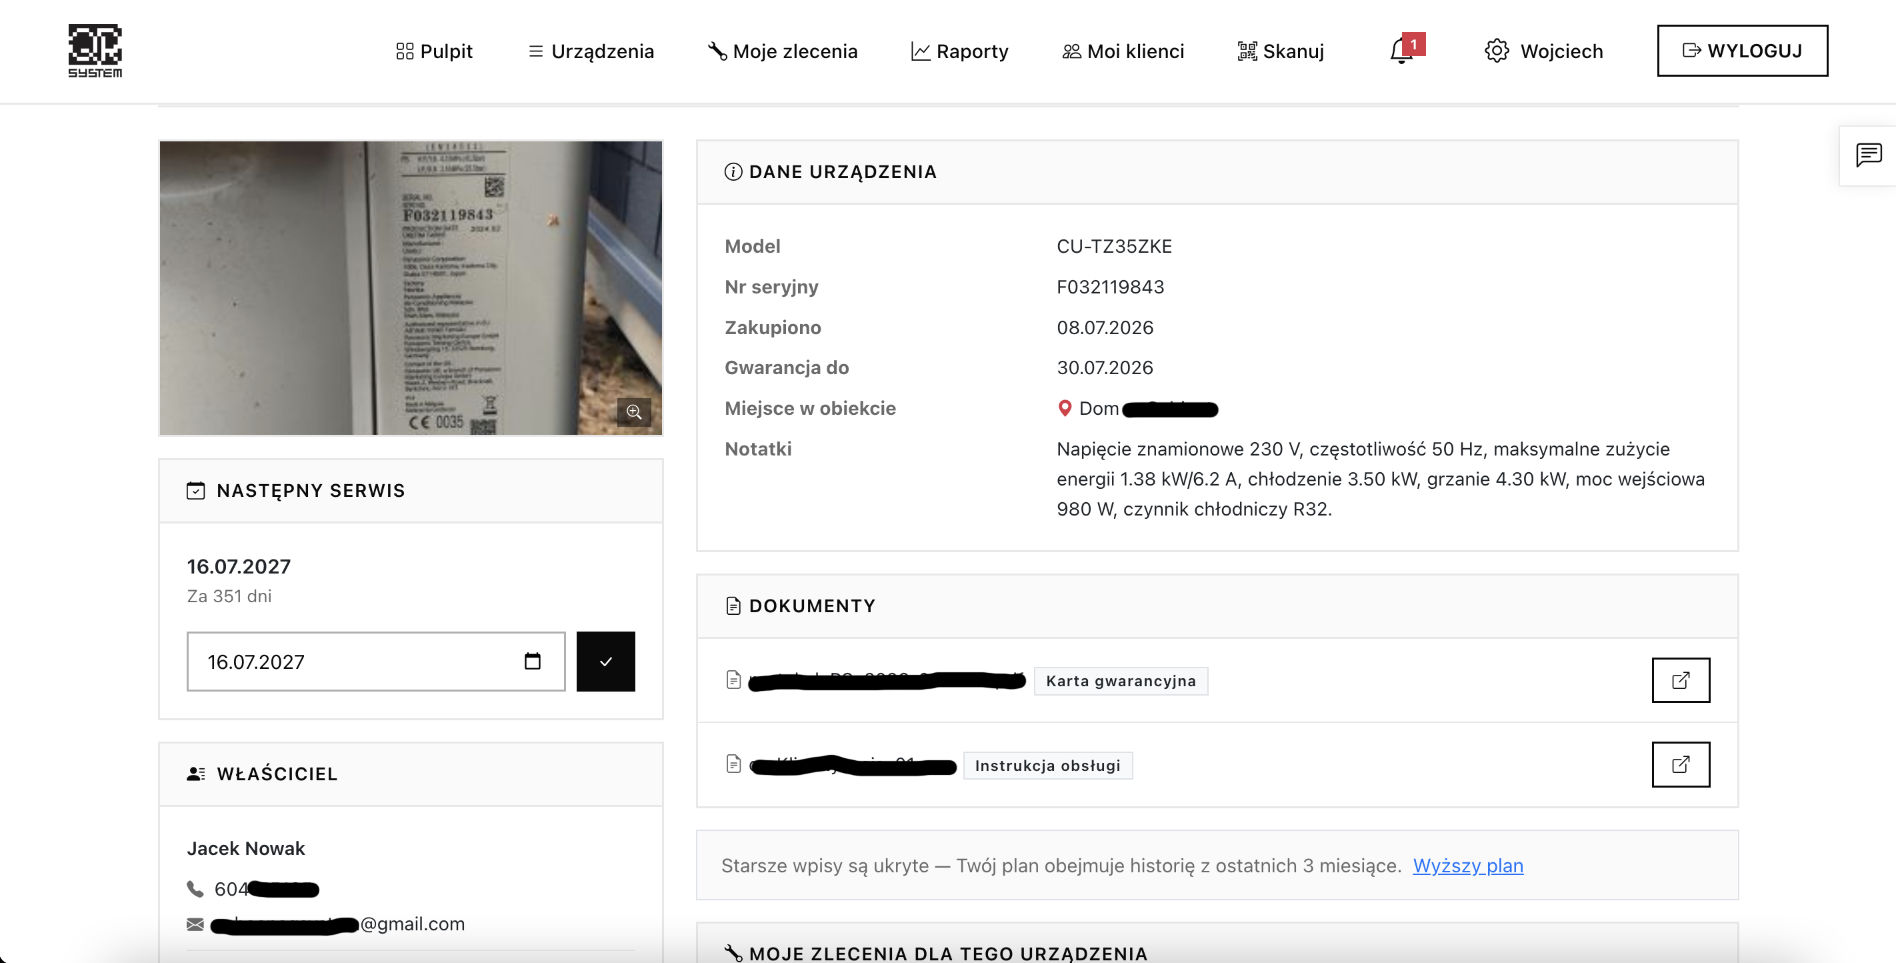Click the 'Za 351 dni' text
Screen dimensions: 1896x963
coord(229,596)
